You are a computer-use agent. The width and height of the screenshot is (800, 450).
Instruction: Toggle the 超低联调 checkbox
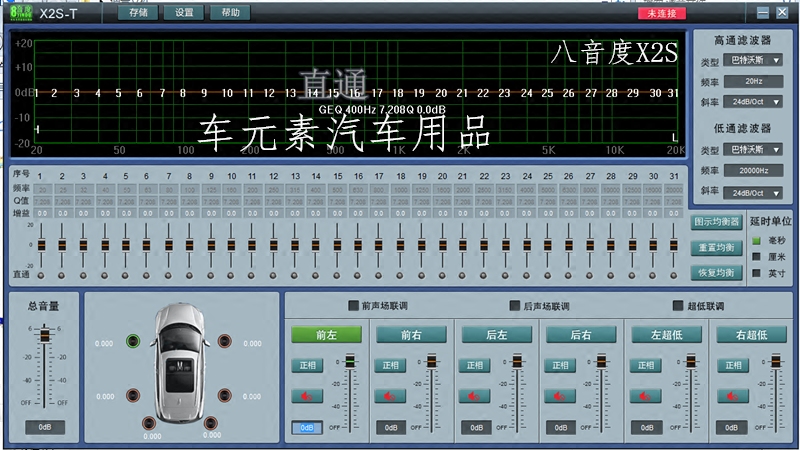coord(677,306)
